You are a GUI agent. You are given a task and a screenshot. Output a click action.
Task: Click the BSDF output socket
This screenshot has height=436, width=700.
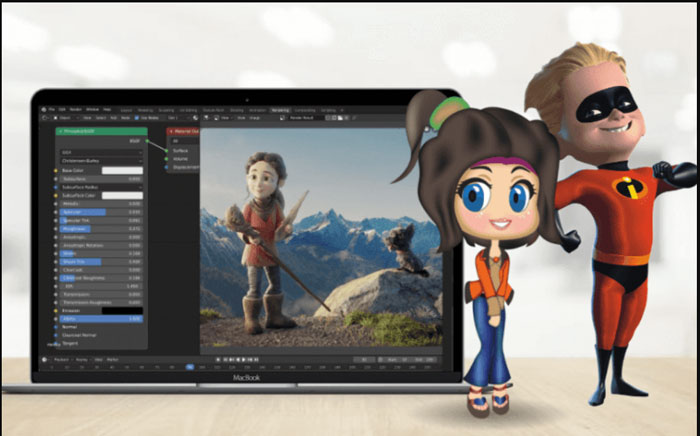147,141
